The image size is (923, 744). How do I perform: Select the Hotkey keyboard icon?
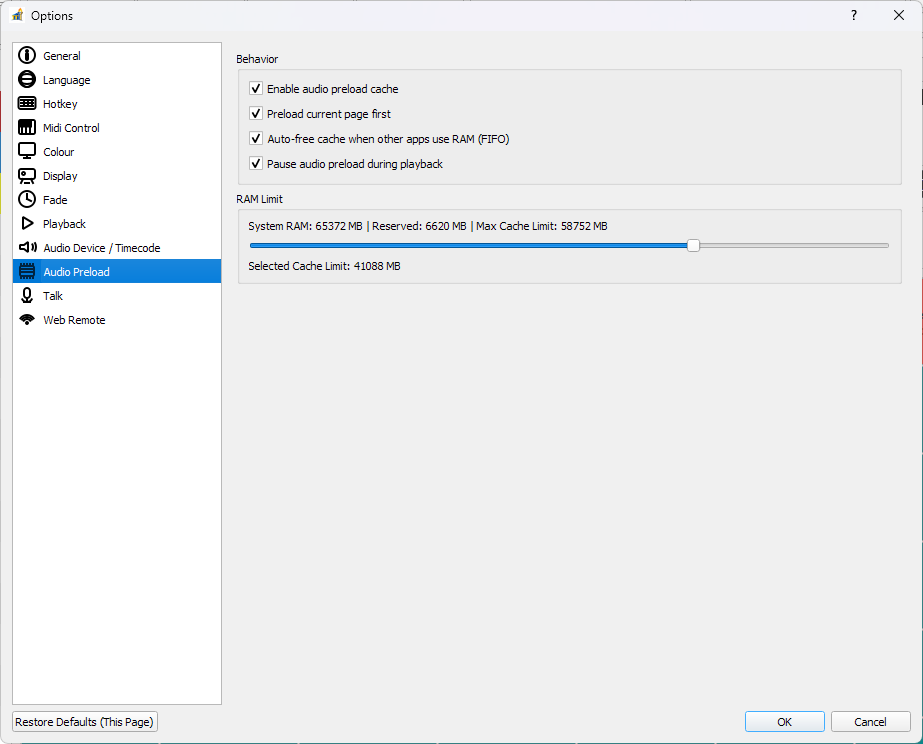click(27, 103)
